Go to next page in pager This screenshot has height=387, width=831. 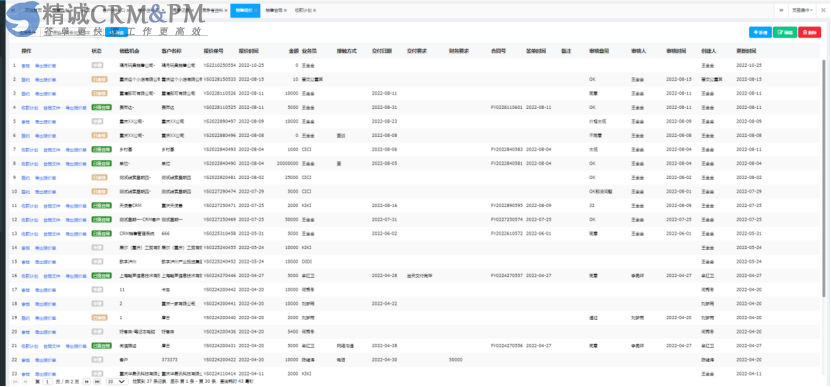coord(86,381)
